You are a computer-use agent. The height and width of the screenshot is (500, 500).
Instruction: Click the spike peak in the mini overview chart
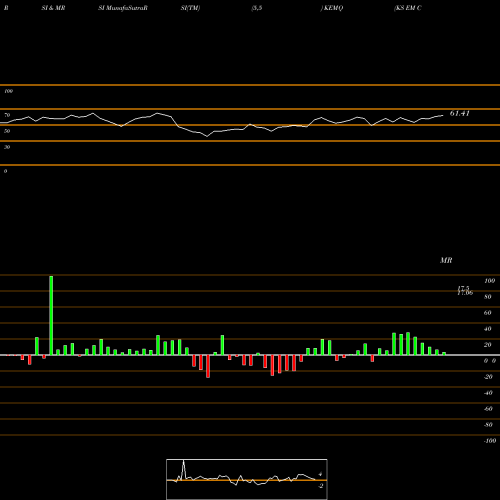click(x=183, y=461)
